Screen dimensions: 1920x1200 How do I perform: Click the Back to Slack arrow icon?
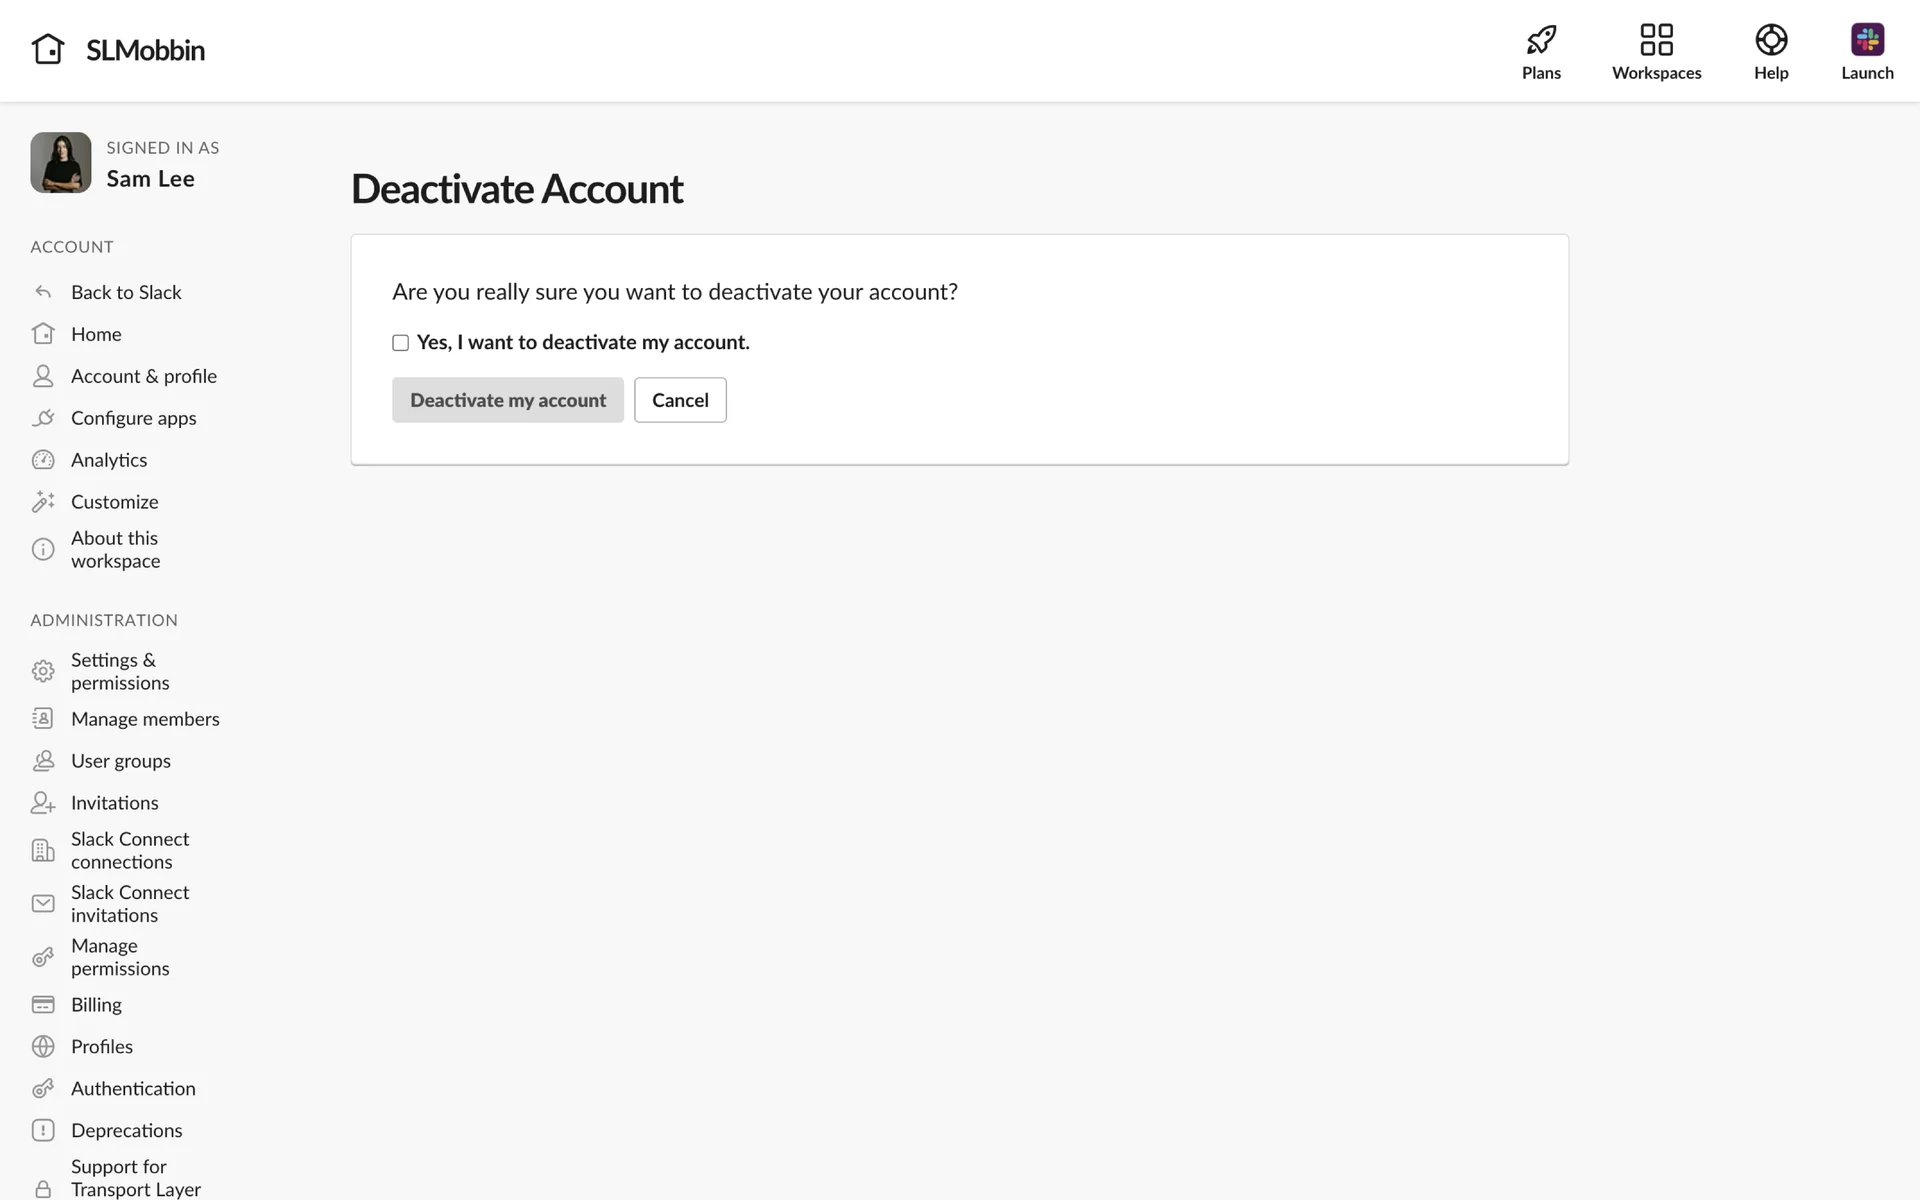[43, 292]
